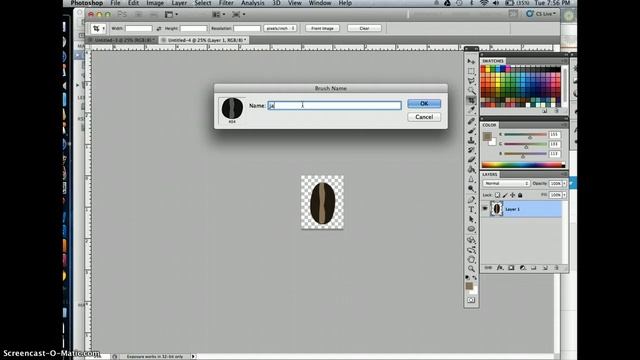640x360 pixels.
Task: Toggle lock position
Action: 513,195
